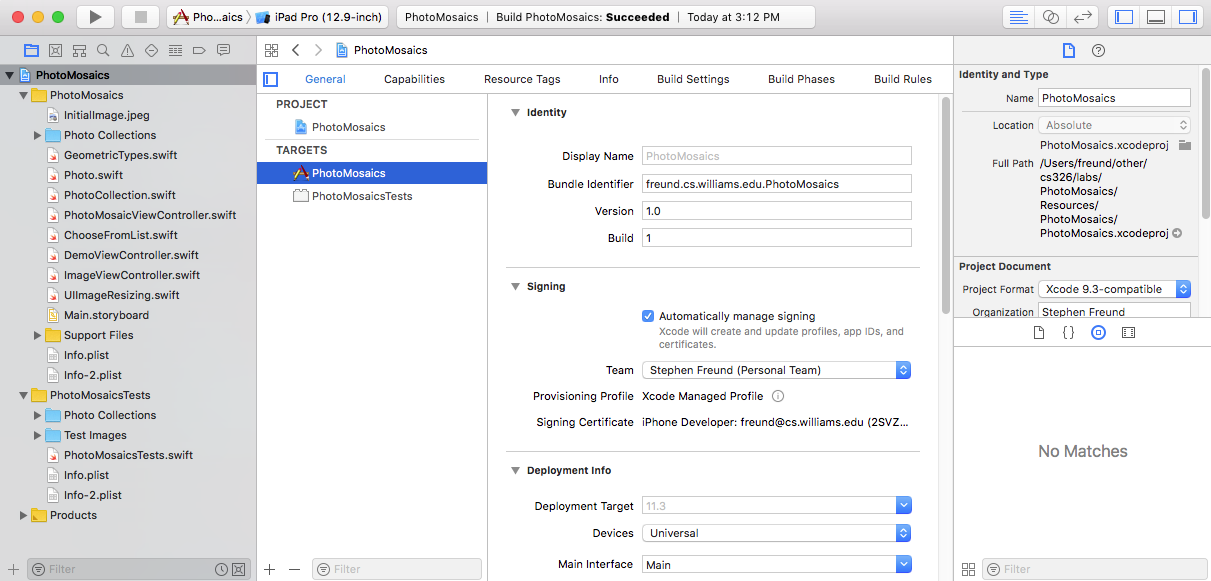The width and height of the screenshot is (1211, 581).
Task: Expand the Support Files folder
Action: 38,335
